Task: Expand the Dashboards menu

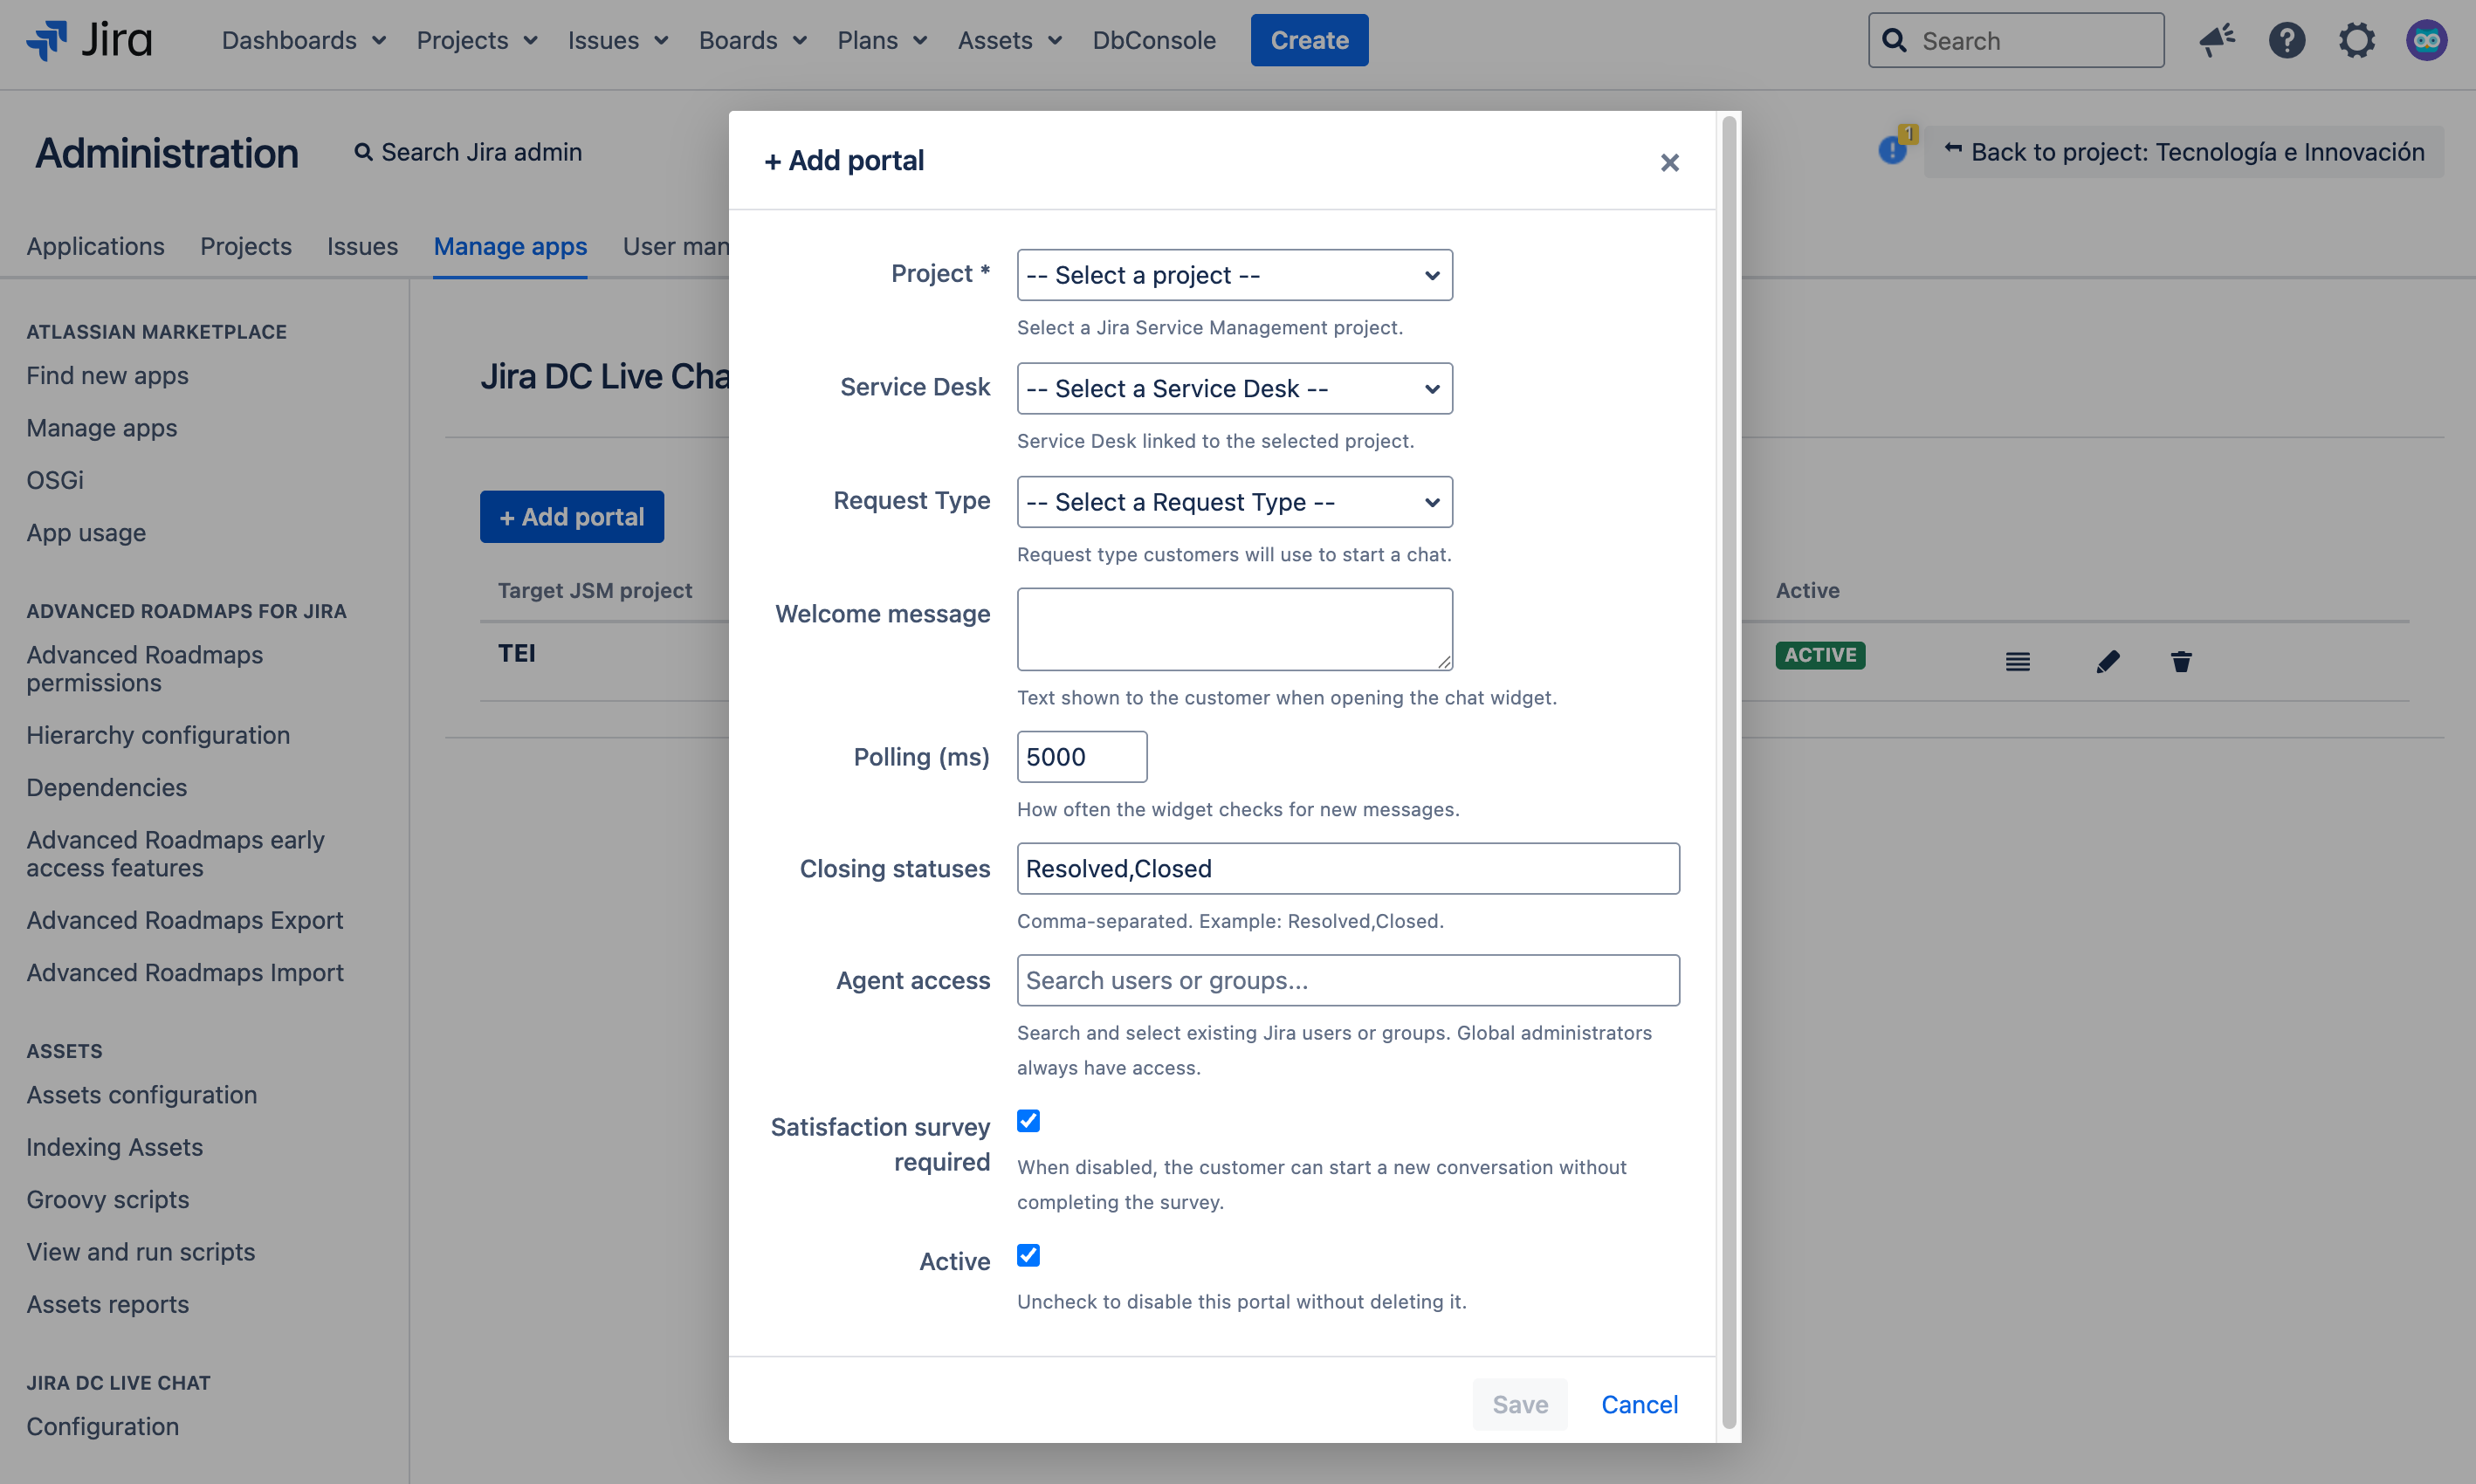Action: [x=304, y=40]
